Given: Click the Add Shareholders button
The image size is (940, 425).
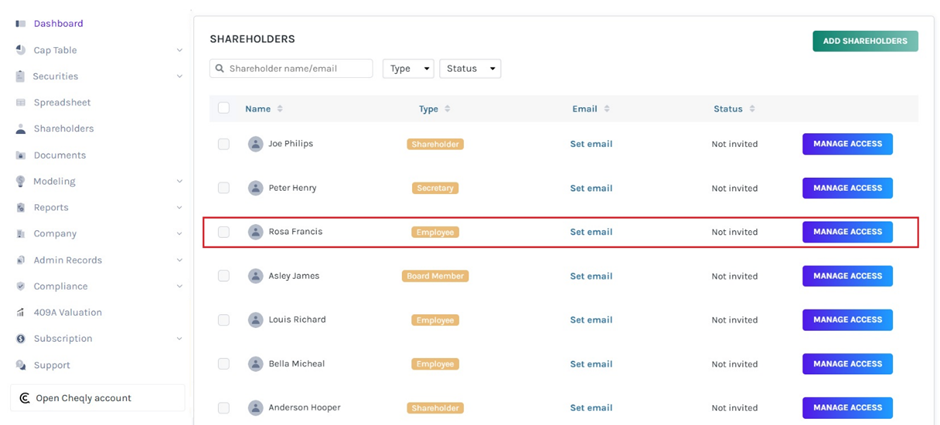Looking at the screenshot, I should [864, 41].
